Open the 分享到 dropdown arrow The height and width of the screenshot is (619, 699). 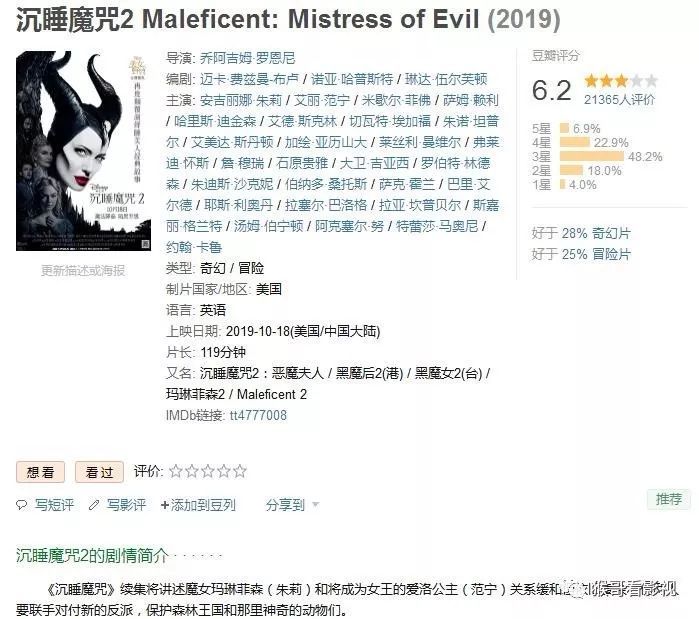click(316, 505)
